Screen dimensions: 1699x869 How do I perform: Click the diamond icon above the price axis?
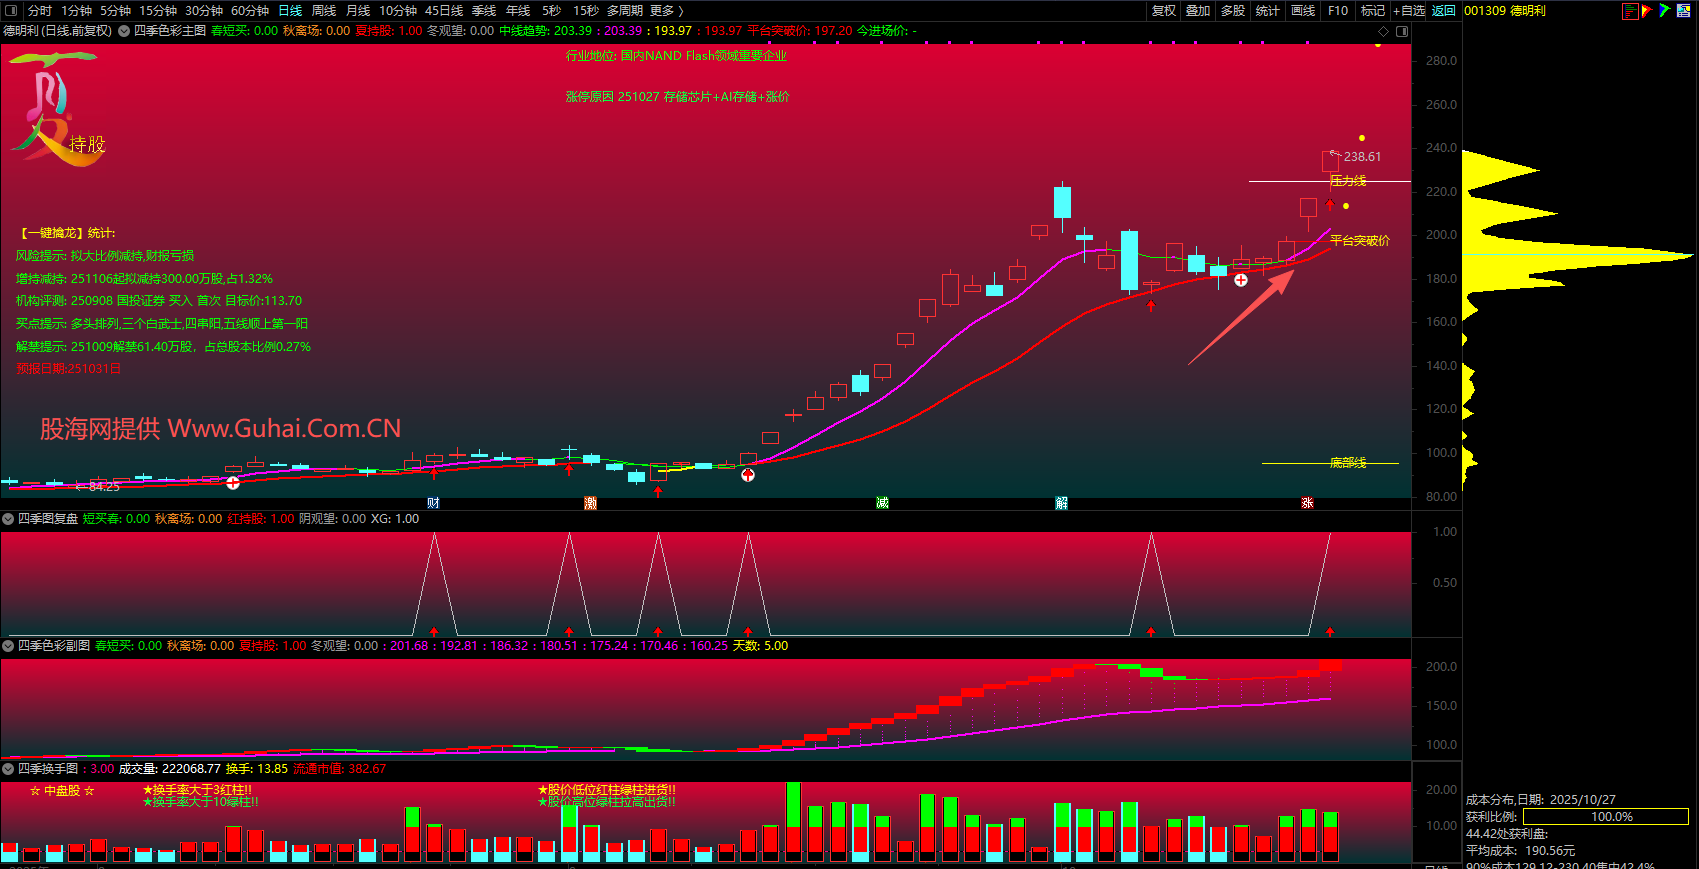coord(1383,31)
